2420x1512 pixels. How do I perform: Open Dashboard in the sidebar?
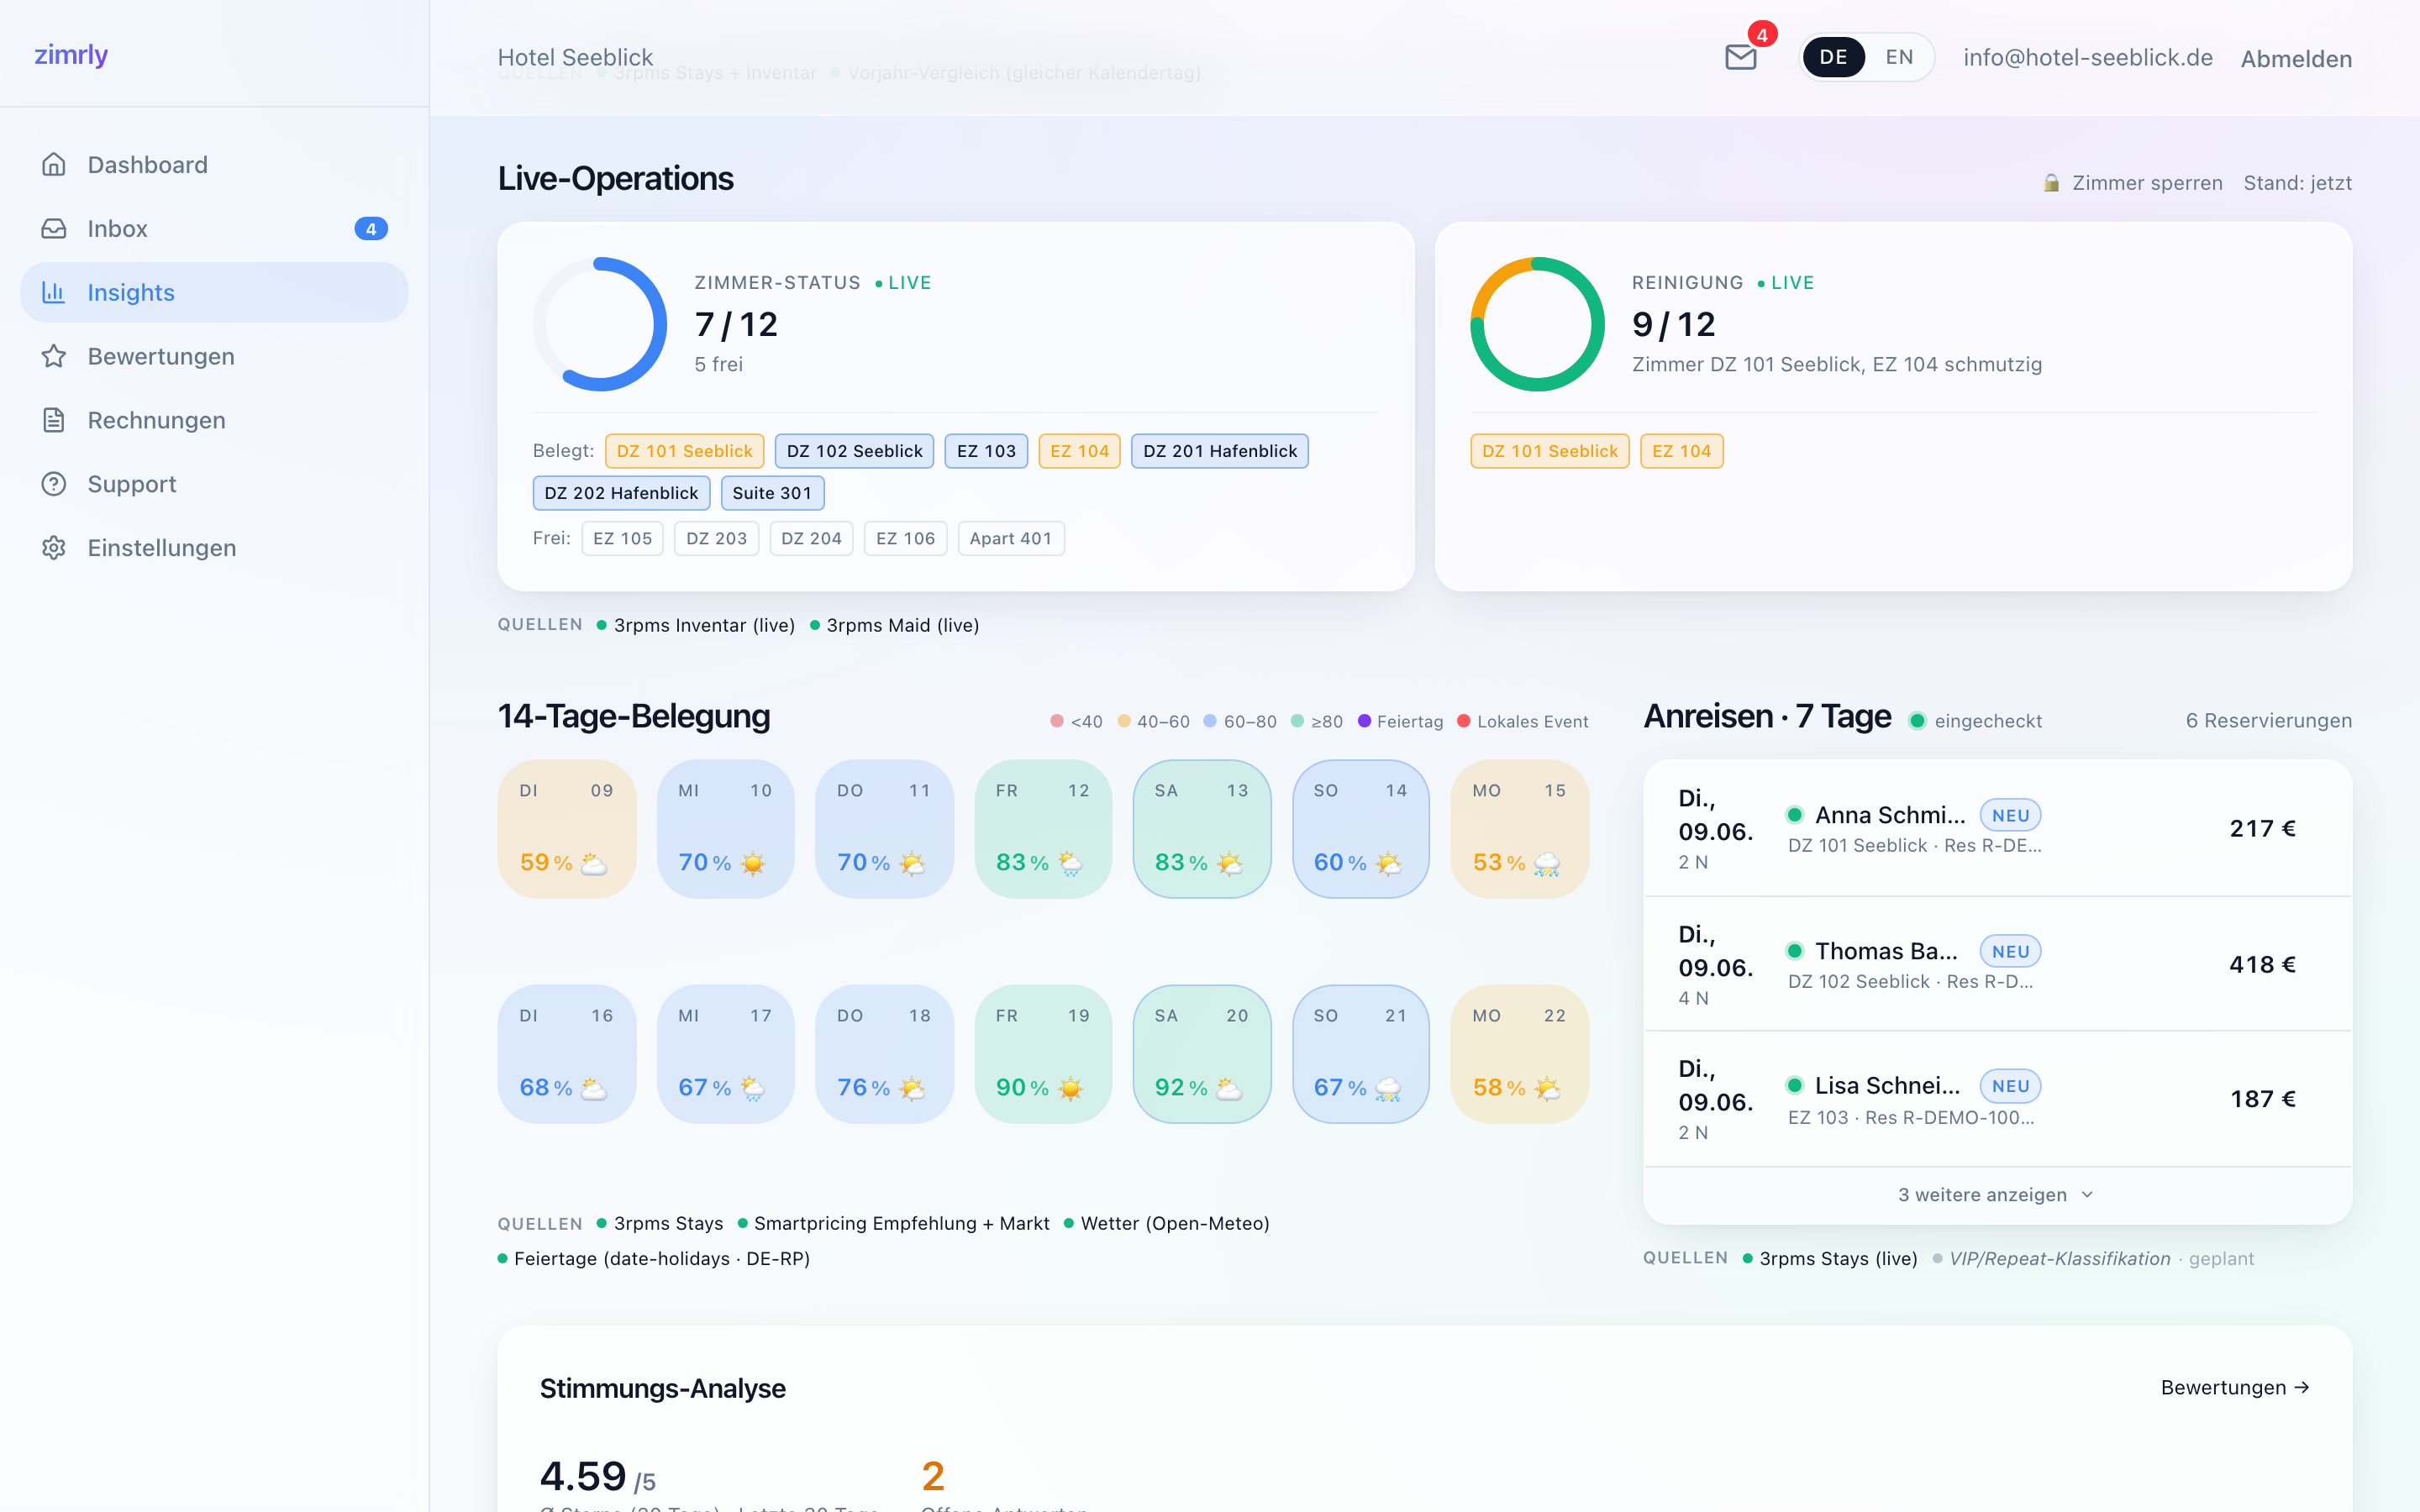pos(214,164)
